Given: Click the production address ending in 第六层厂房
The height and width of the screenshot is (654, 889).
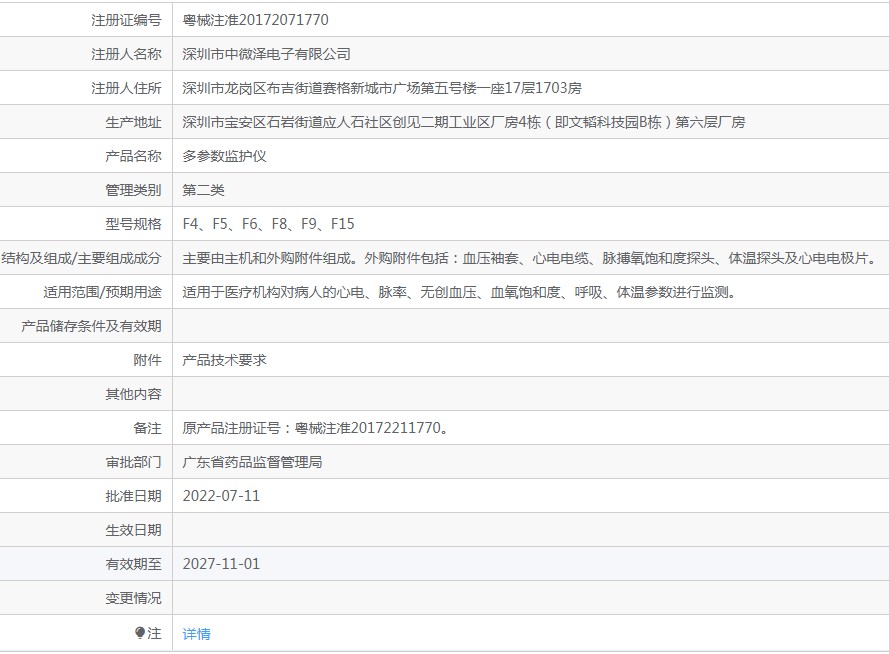Looking at the screenshot, I should pyautogui.click(x=463, y=122).
